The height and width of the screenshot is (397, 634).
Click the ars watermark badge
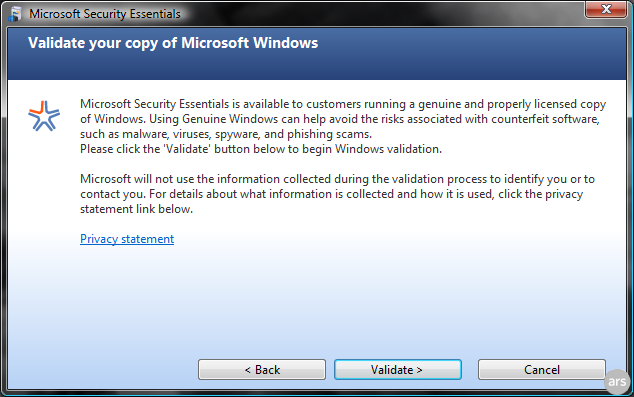[x=617, y=381]
